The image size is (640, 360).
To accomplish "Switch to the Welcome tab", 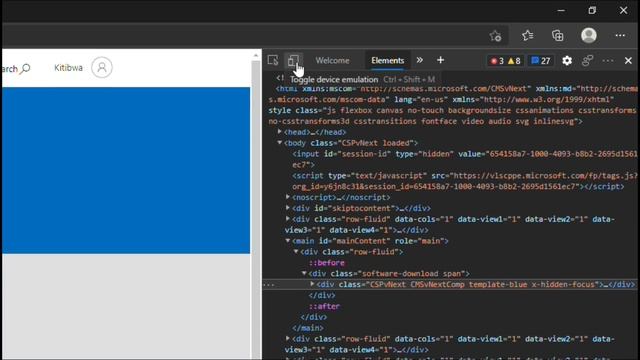I will click(332, 60).
